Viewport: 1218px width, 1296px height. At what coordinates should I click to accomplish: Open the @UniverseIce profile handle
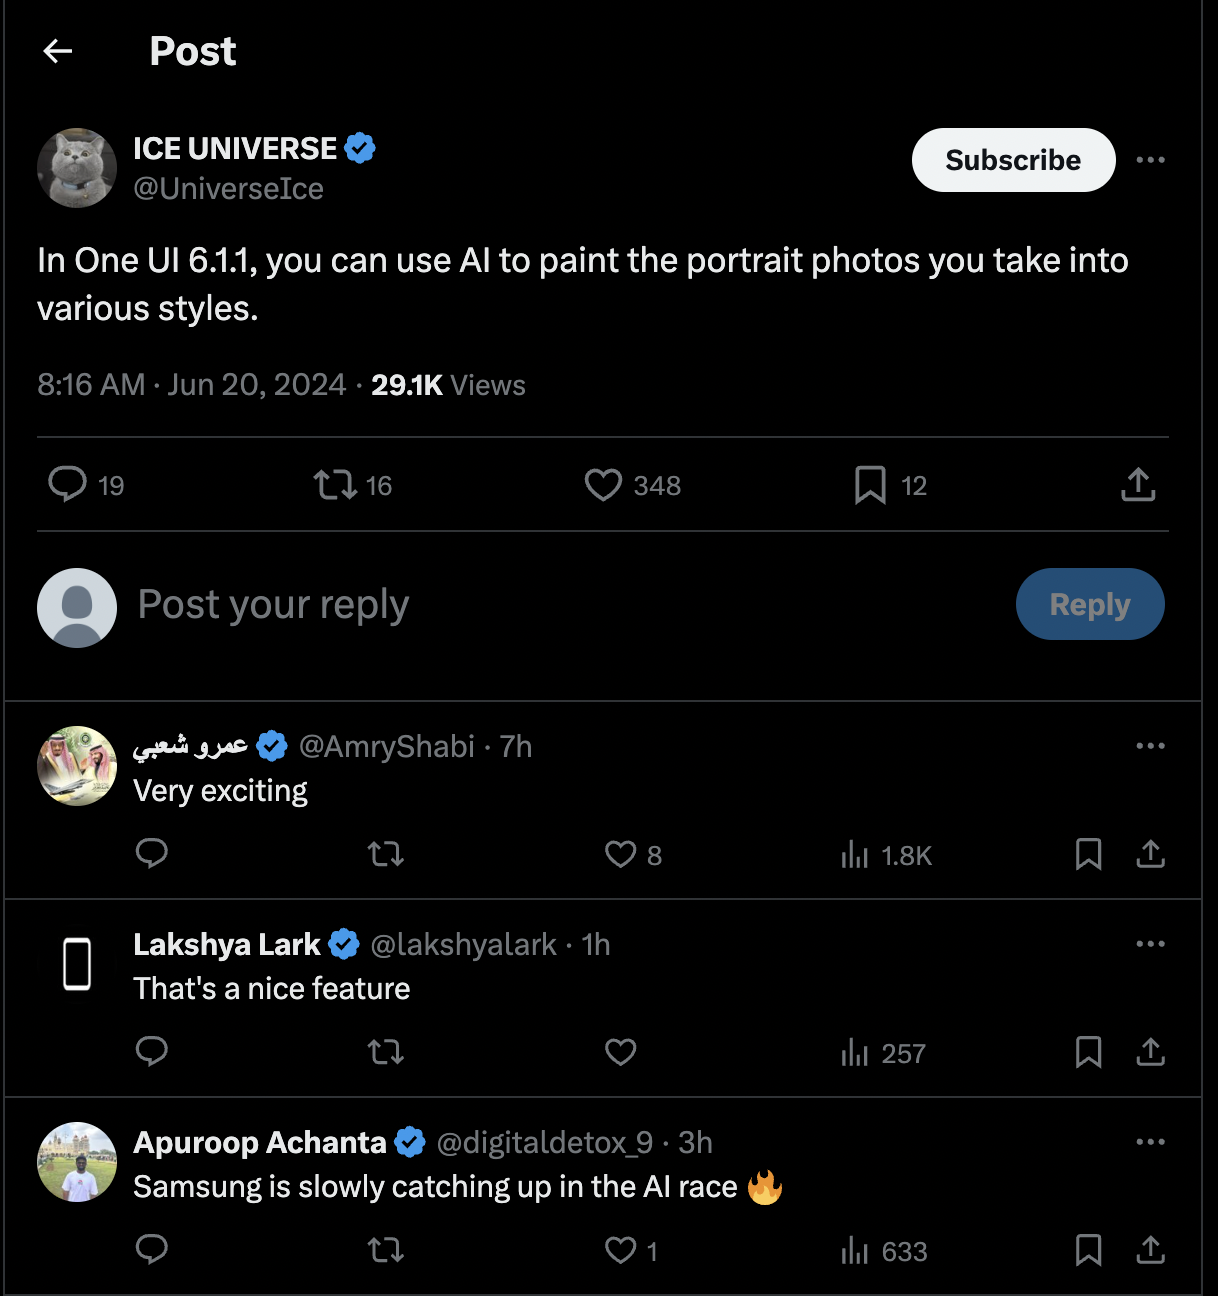point(228,189)
